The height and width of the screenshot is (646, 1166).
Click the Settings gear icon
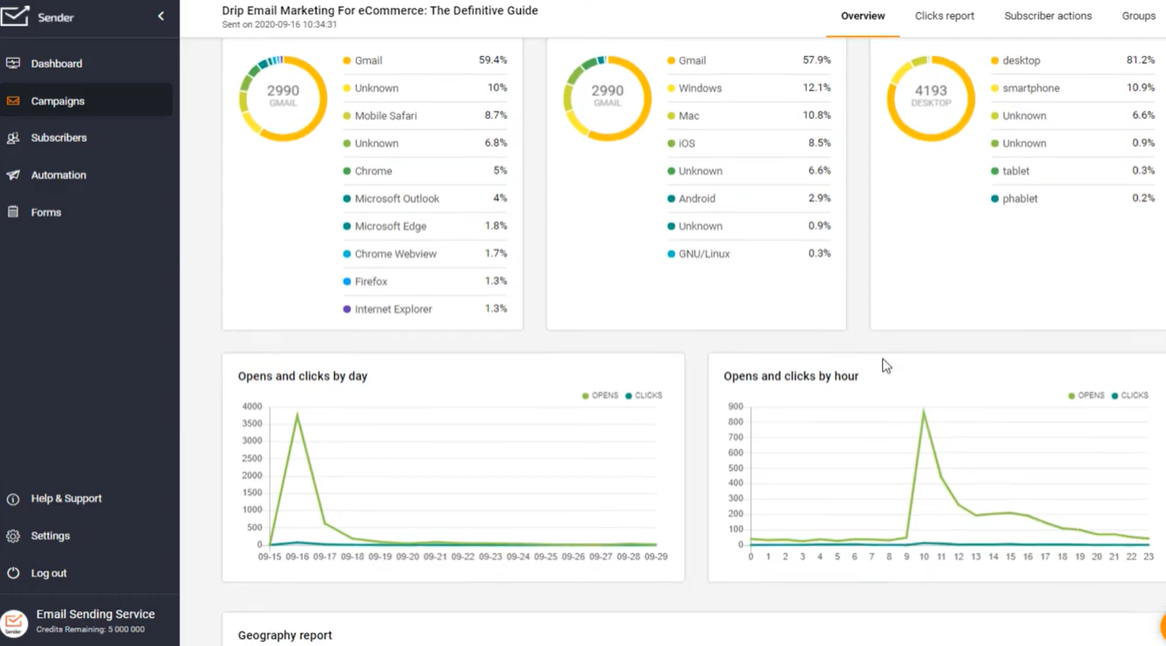point(13,536)
